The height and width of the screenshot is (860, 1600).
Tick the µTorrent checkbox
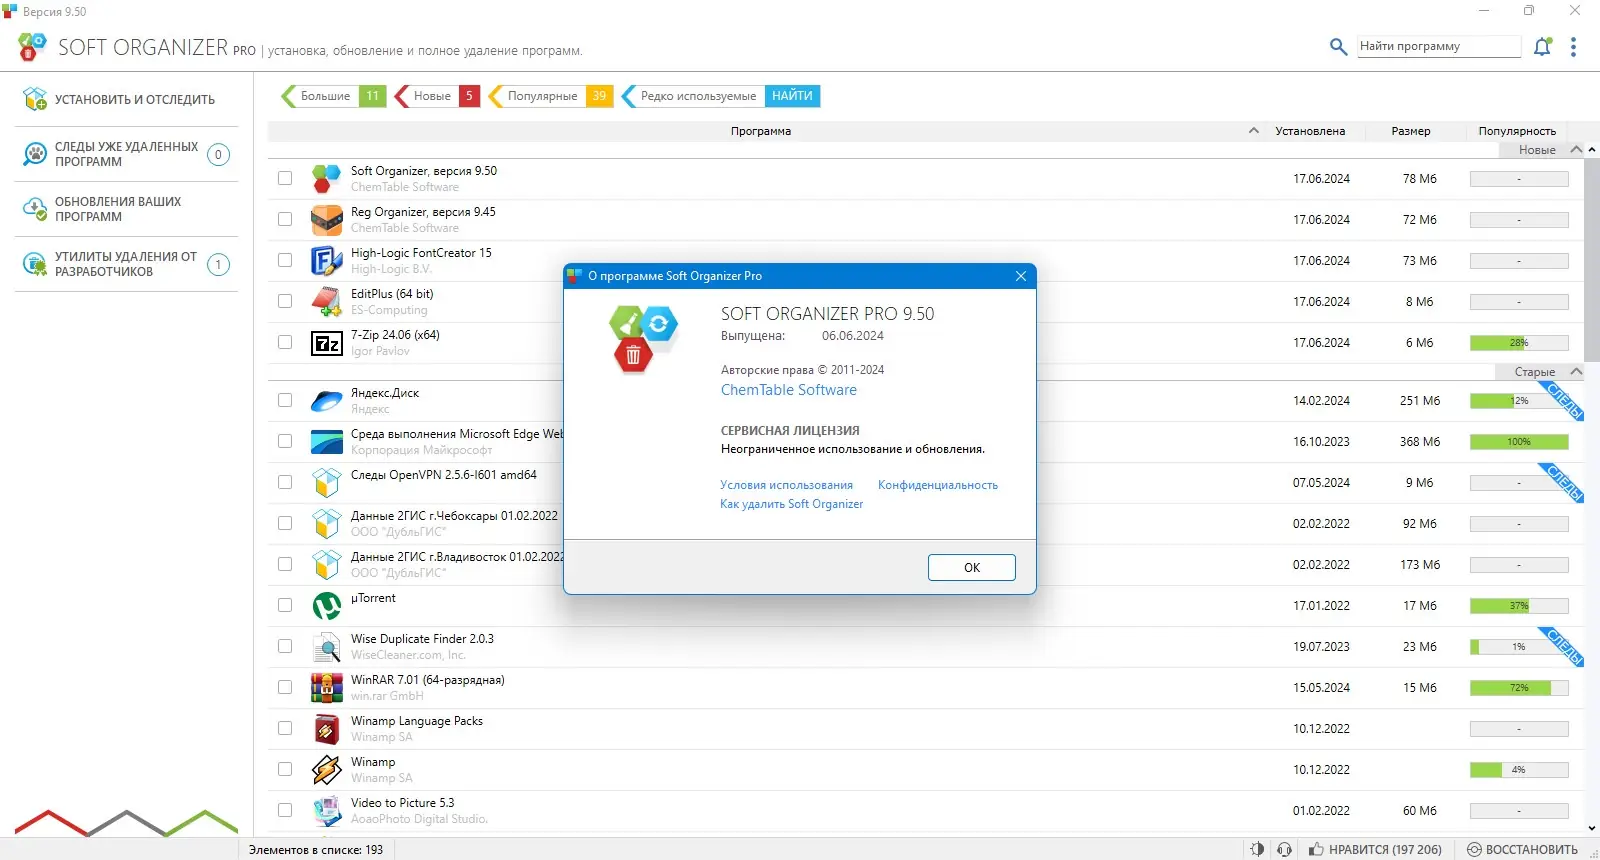click(x=285, y=605)
